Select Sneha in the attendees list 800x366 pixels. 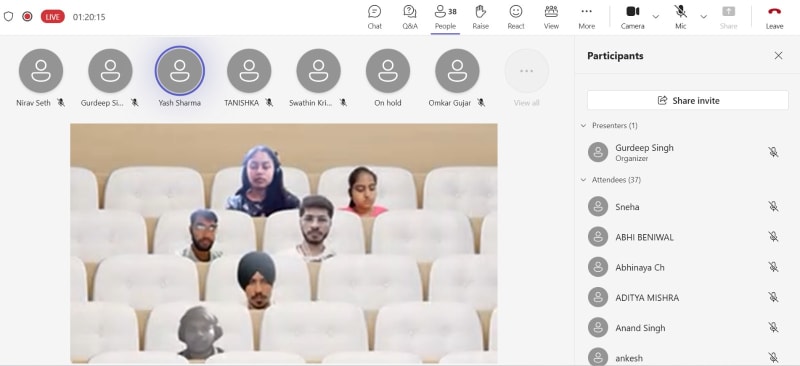point(688,207)
